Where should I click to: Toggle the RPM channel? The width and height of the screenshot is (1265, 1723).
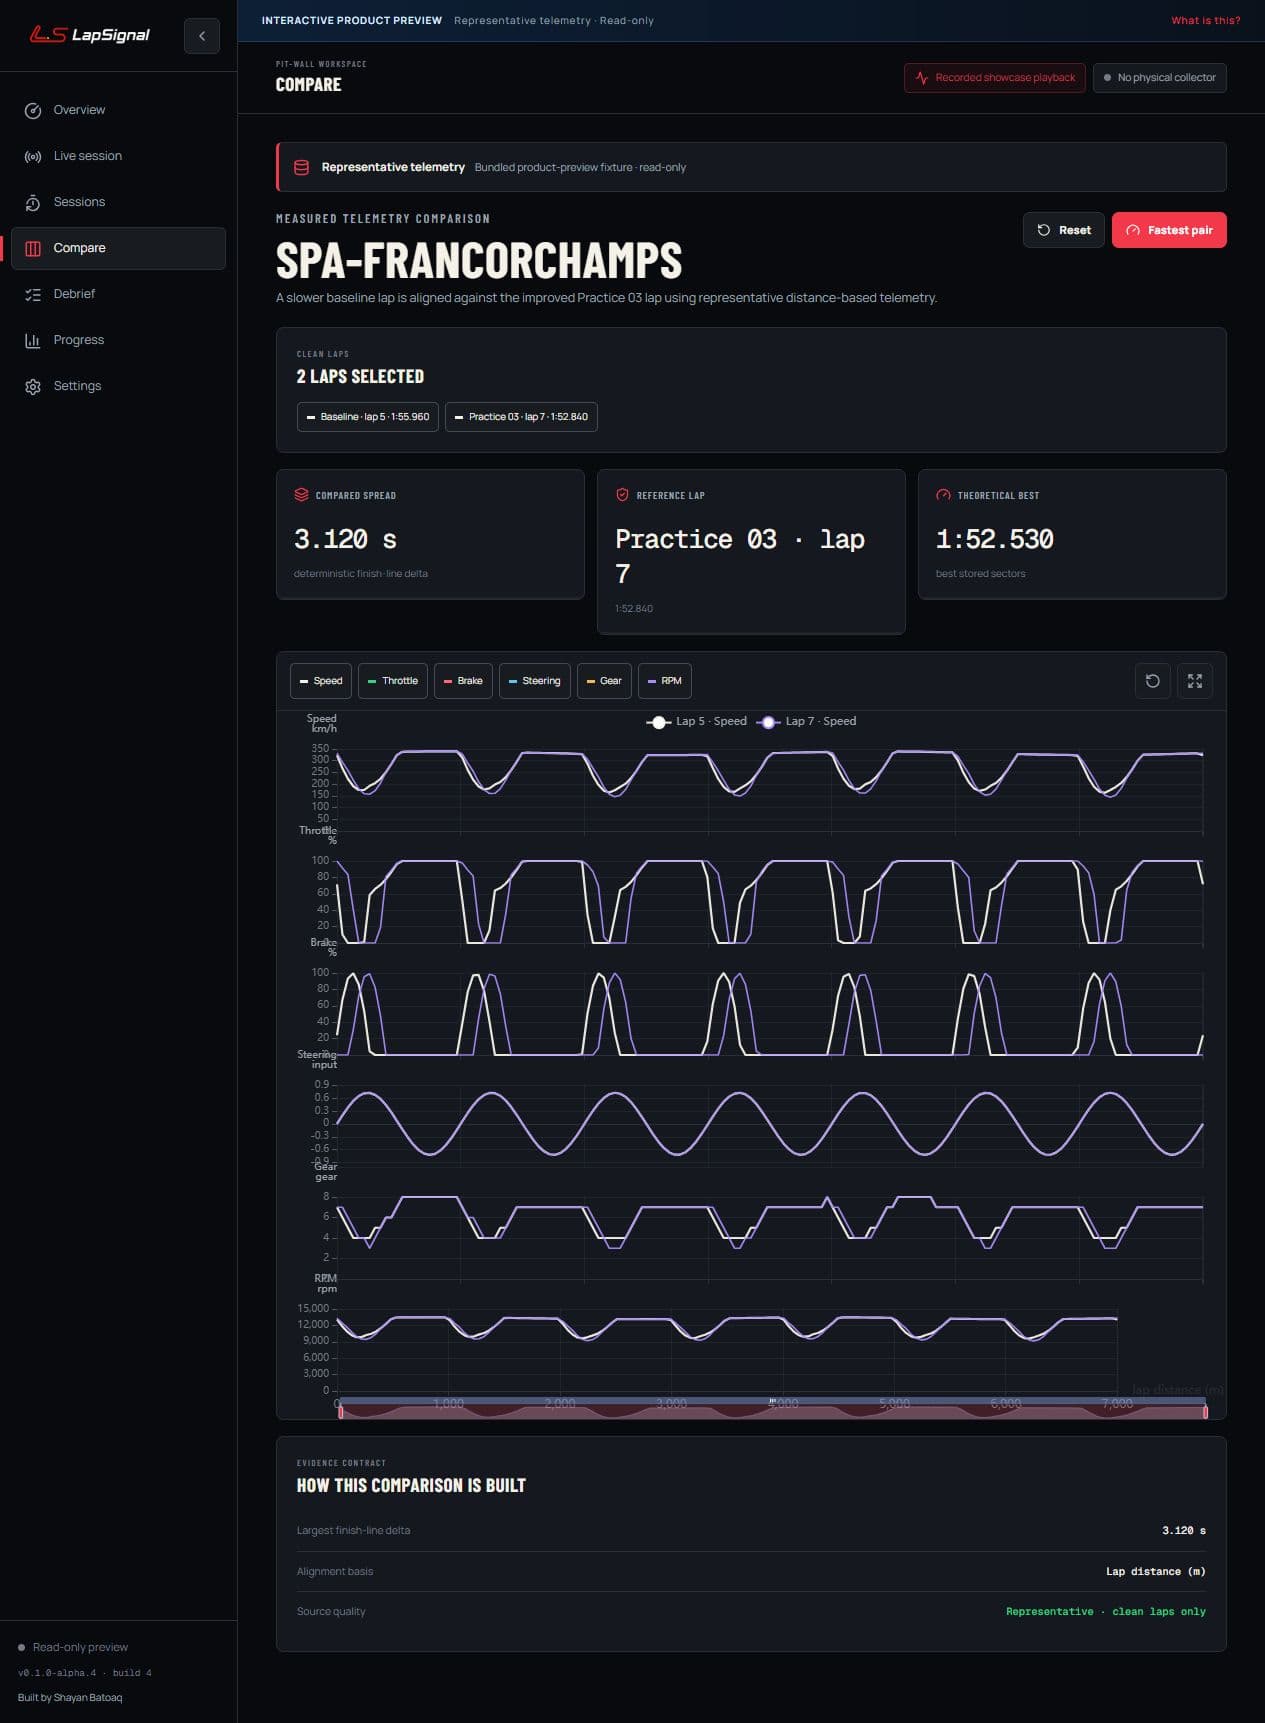click(x=665, y=681)
